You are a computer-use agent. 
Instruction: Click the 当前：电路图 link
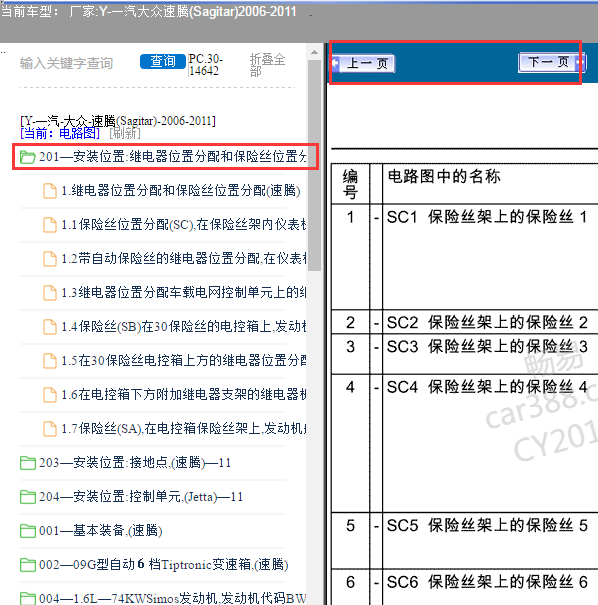tap(60, 134)
